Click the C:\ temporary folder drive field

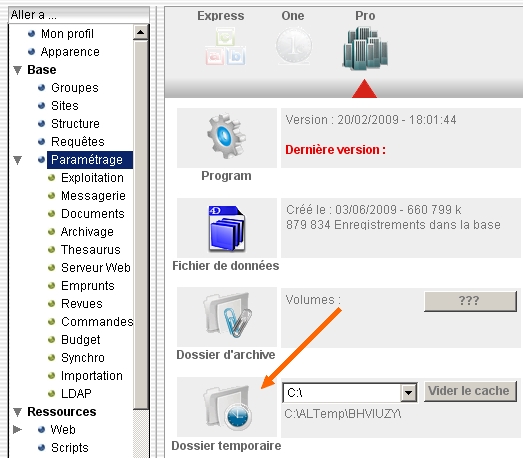(342, 393)
